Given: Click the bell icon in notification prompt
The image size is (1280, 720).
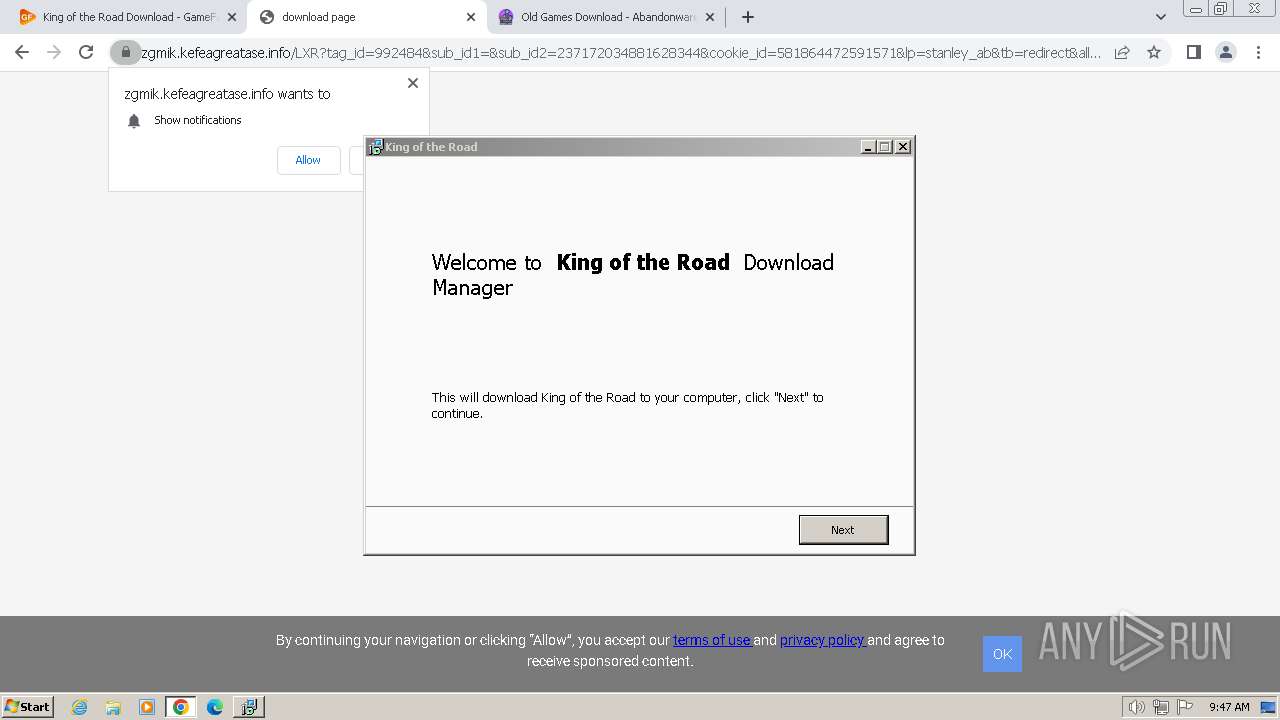Looking at the screenshot, I should [134, 121].
